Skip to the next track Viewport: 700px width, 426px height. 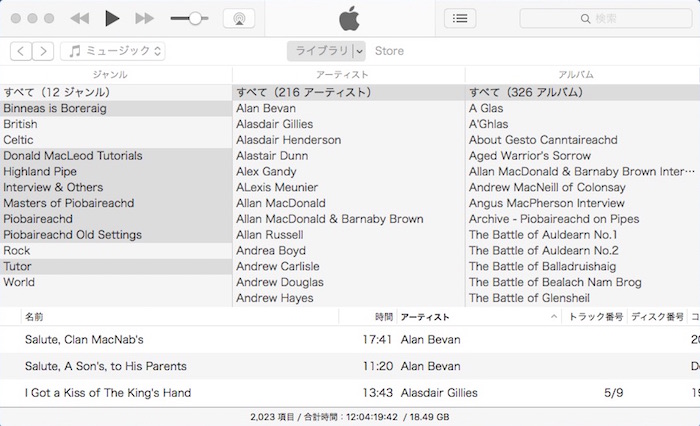pos(144,18)
